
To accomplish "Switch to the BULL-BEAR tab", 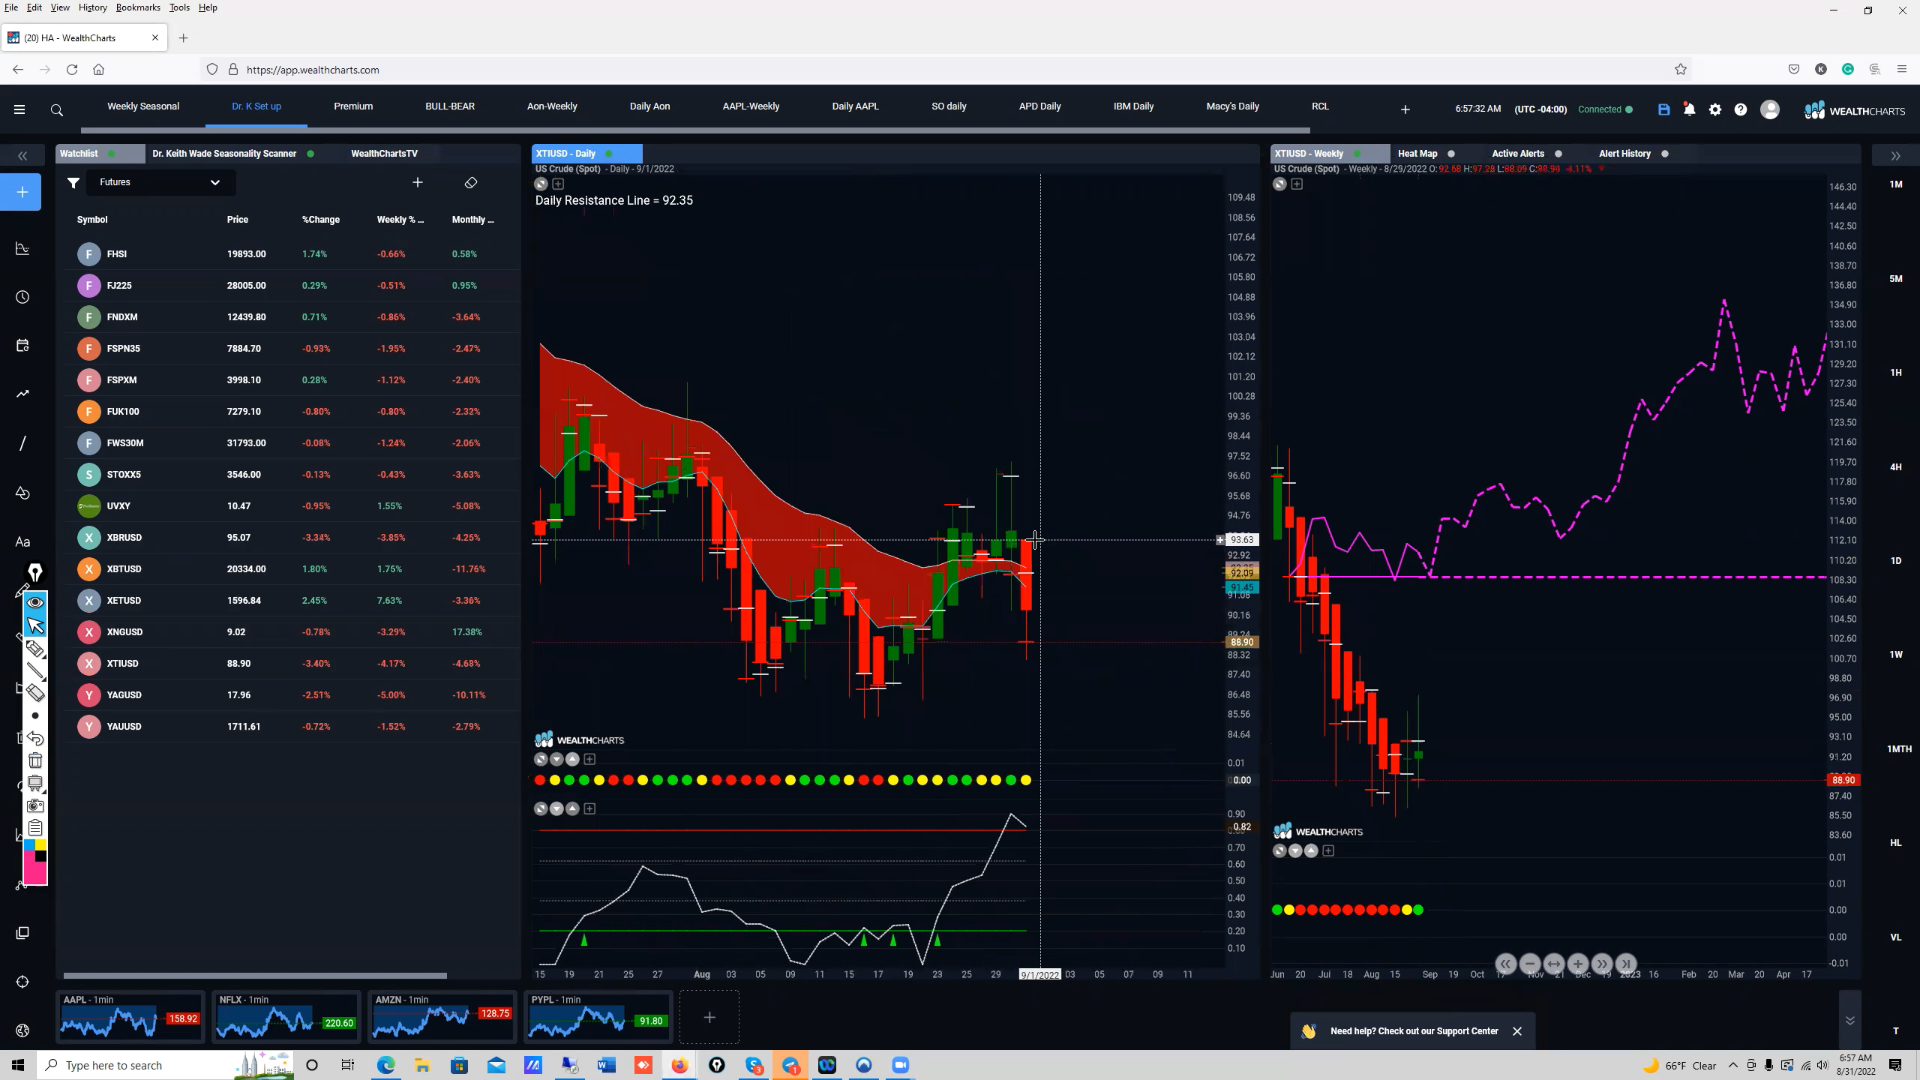I will [450, 106].
